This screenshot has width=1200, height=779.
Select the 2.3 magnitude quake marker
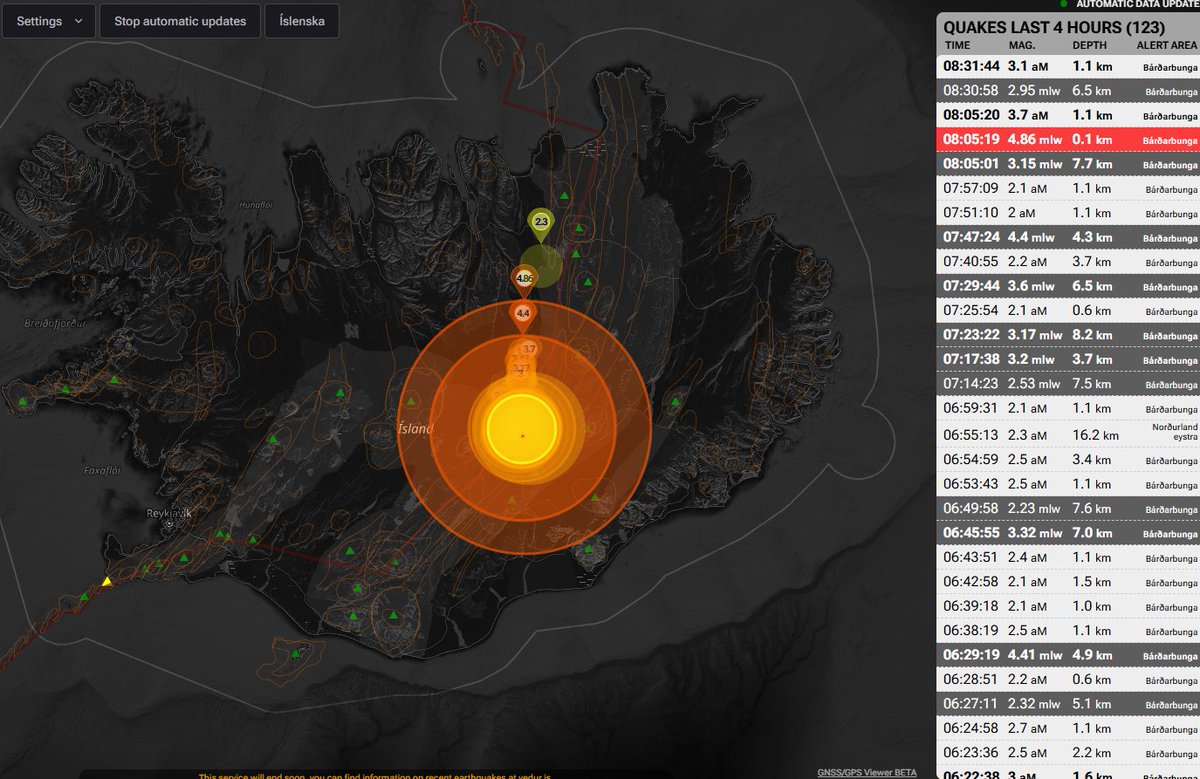pyautogui.click(x=540, y=221)
